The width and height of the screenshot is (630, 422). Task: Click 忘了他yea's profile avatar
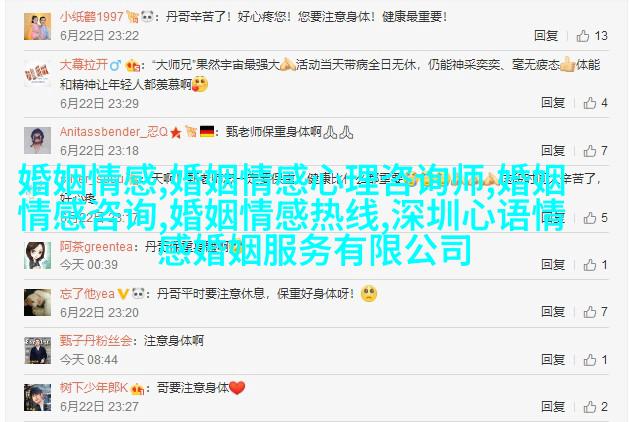37,303
